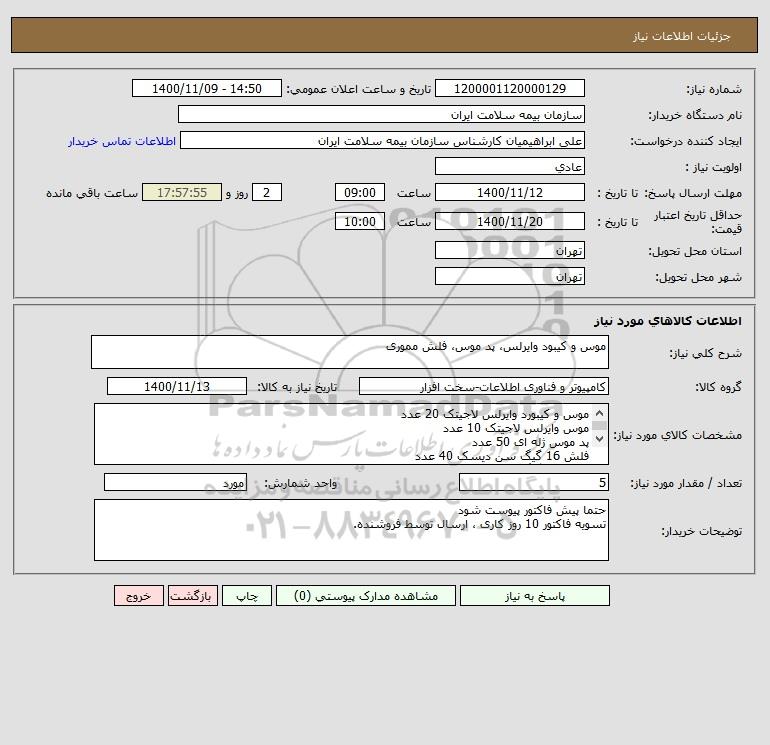Click request creator name field

point(382,140)
